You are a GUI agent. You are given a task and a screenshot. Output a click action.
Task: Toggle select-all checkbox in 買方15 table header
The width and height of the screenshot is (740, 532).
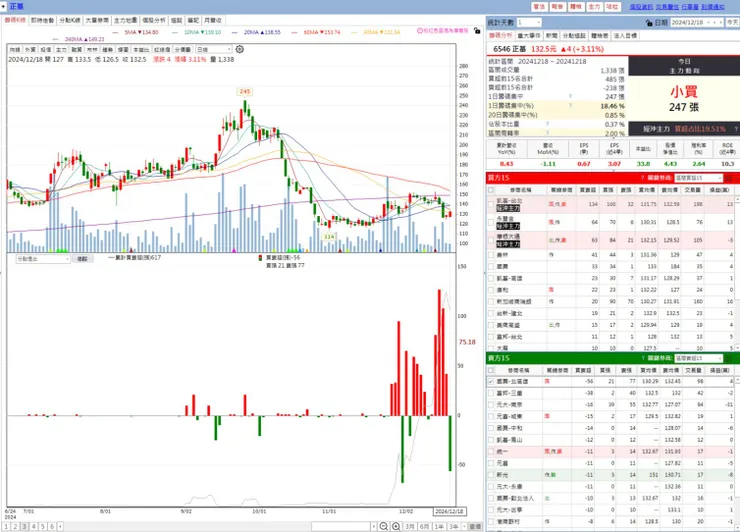click(491, 190)
